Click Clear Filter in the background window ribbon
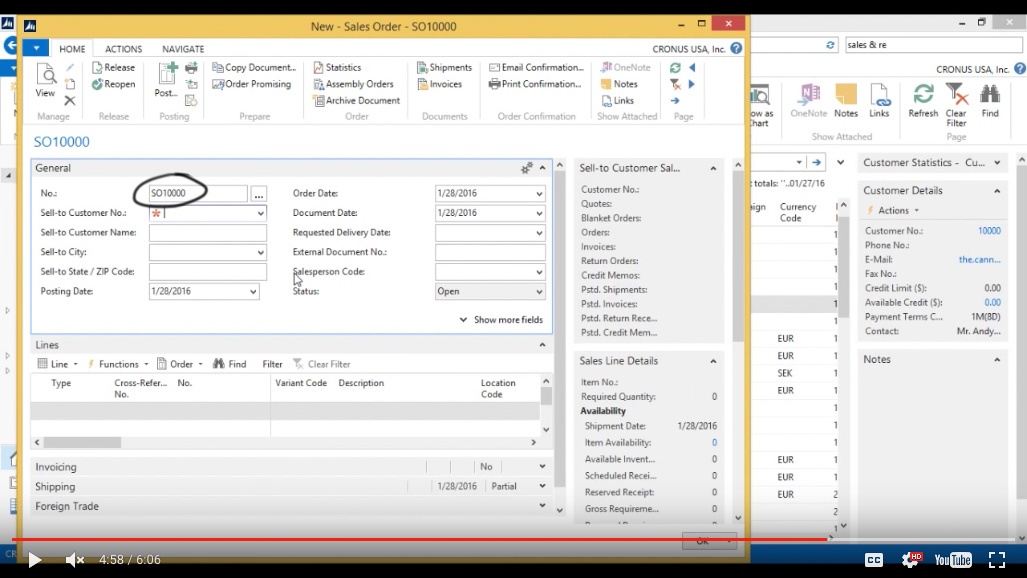The height and width of the screenshot is (578, 1027). [x=956, y=105]
